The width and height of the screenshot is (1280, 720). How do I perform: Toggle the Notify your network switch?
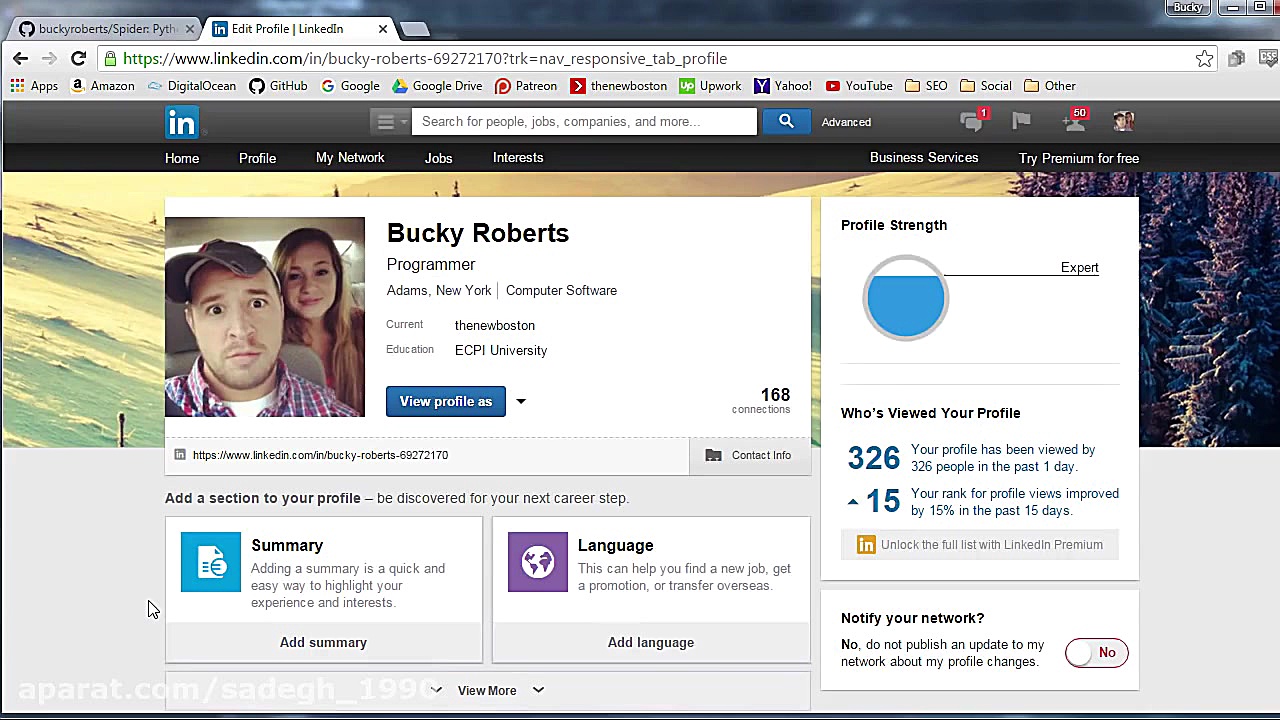1096,653
